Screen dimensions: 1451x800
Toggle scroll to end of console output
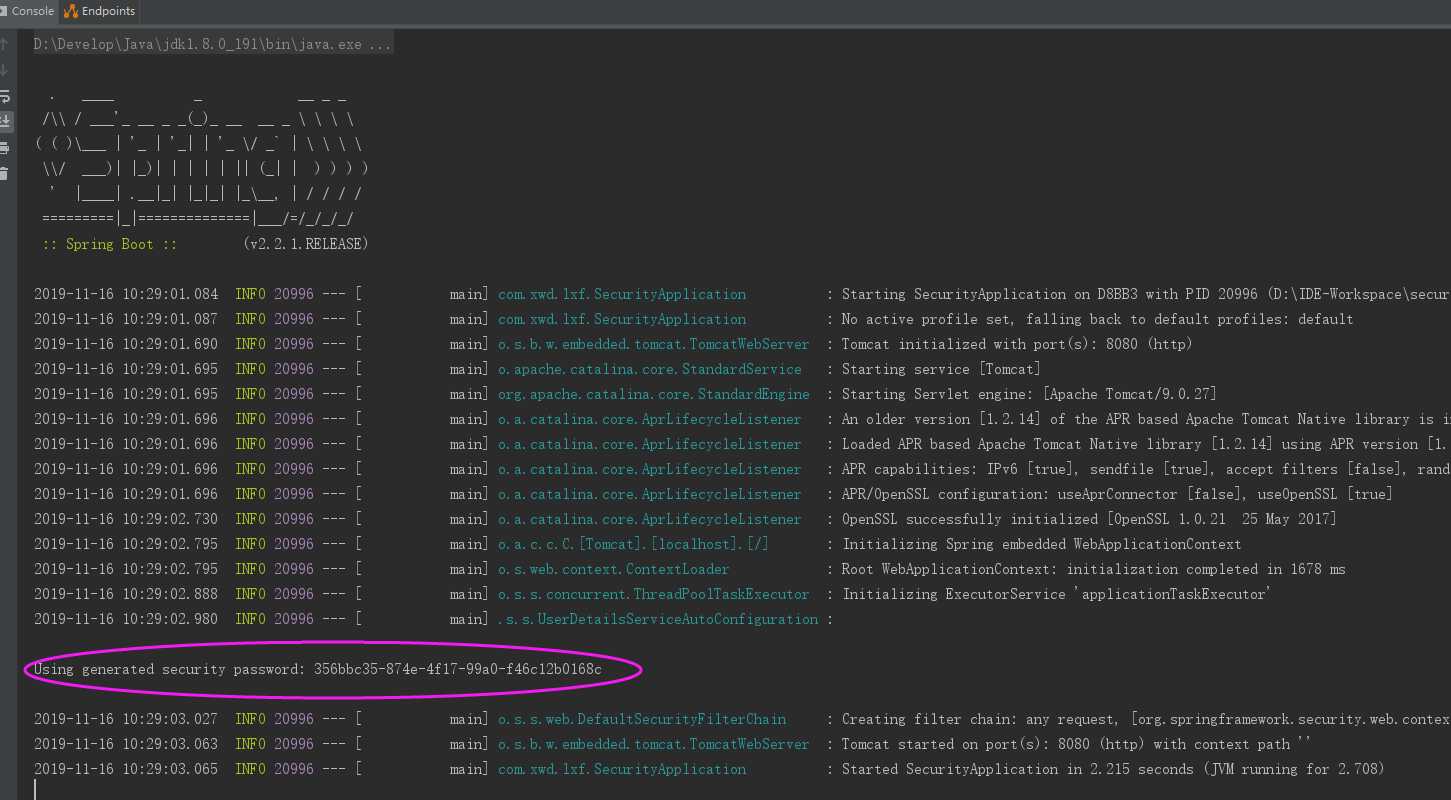pos(4,122)
